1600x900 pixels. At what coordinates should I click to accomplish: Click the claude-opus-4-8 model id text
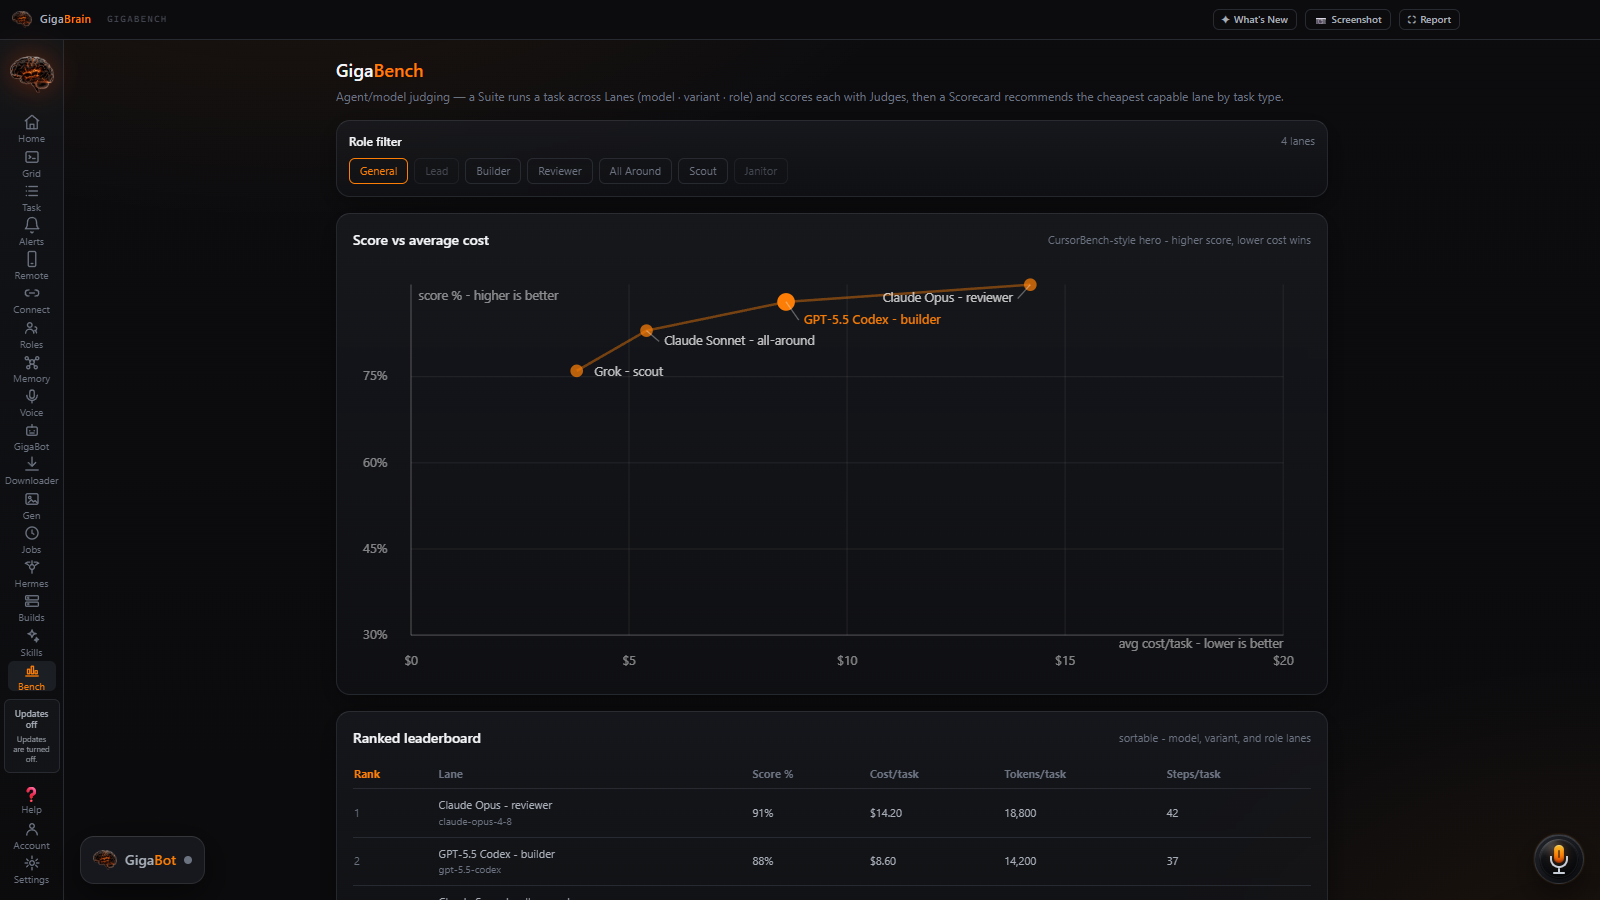475,822
